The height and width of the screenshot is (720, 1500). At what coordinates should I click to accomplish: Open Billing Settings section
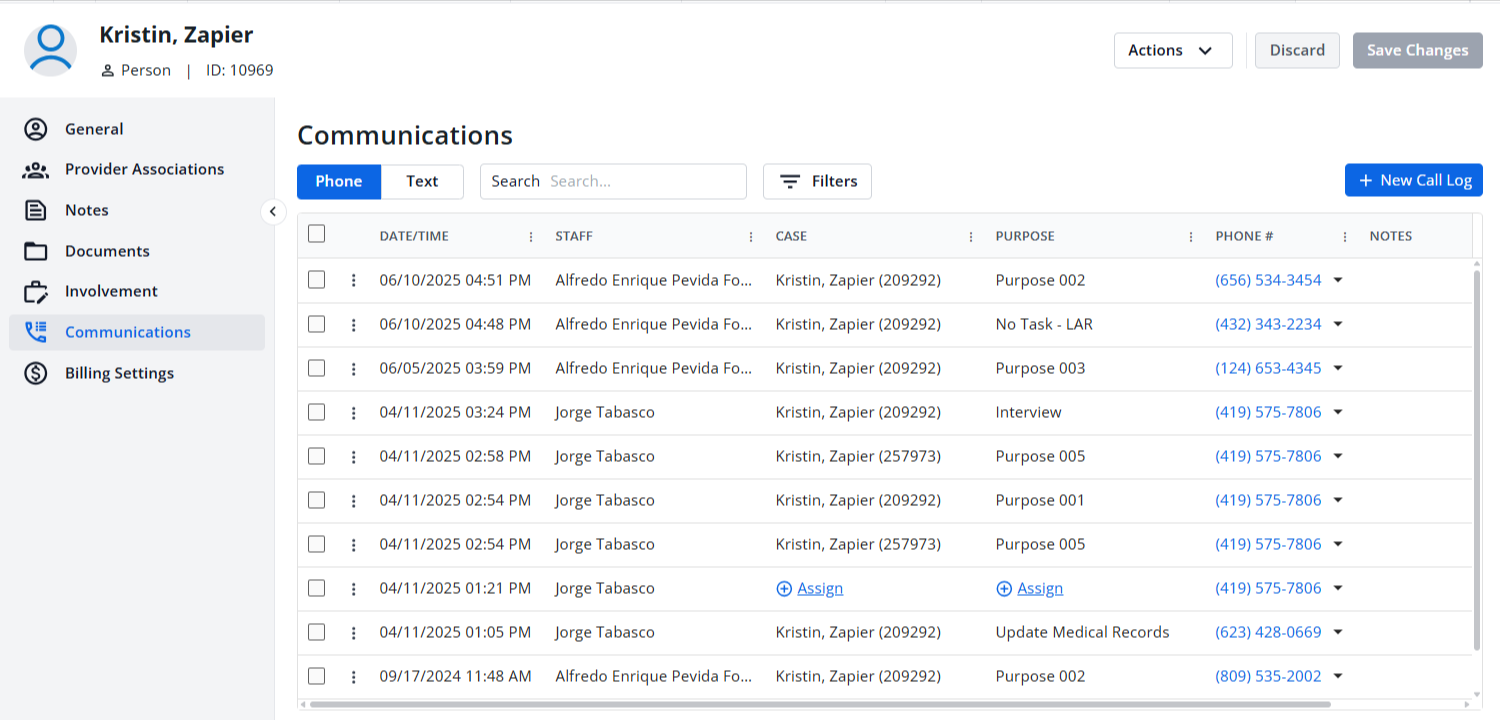[137, 373]
